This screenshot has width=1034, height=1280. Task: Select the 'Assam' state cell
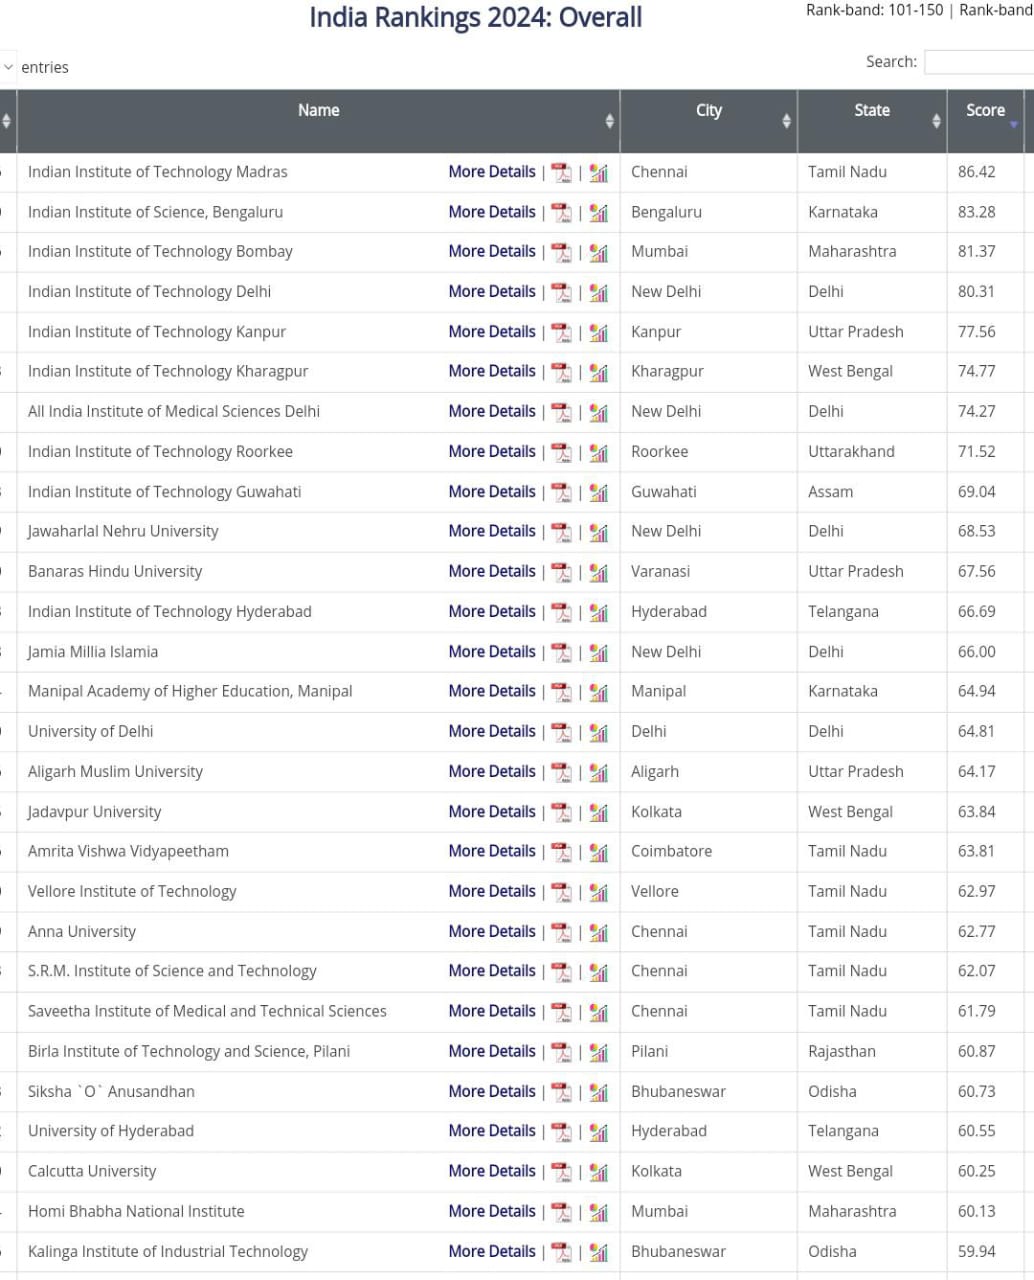(x=830, y=492)
